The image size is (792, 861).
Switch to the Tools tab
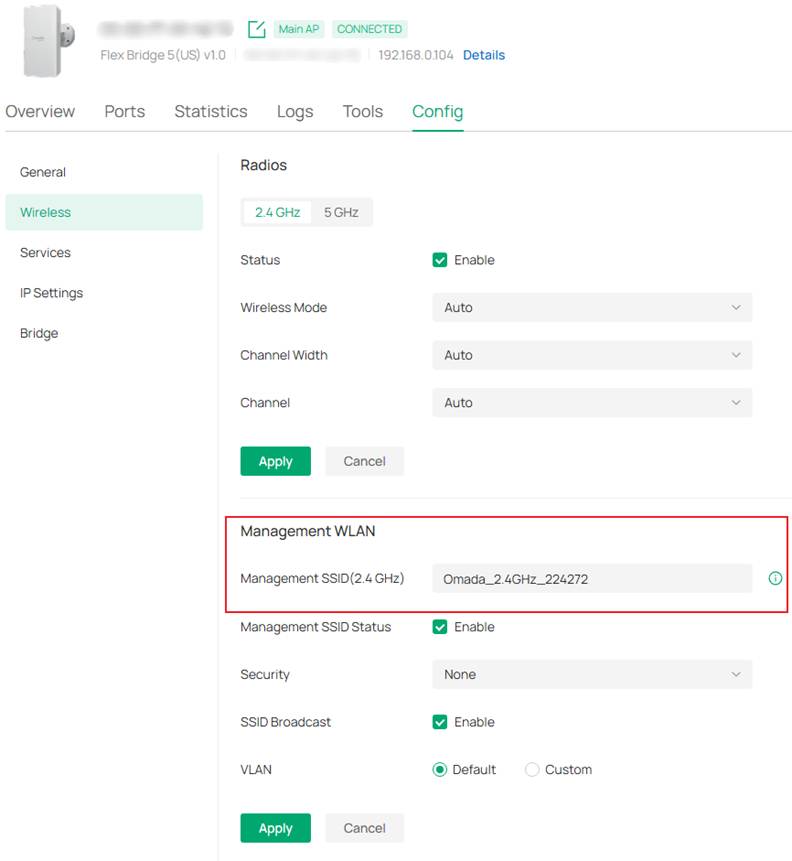[362, 111]
